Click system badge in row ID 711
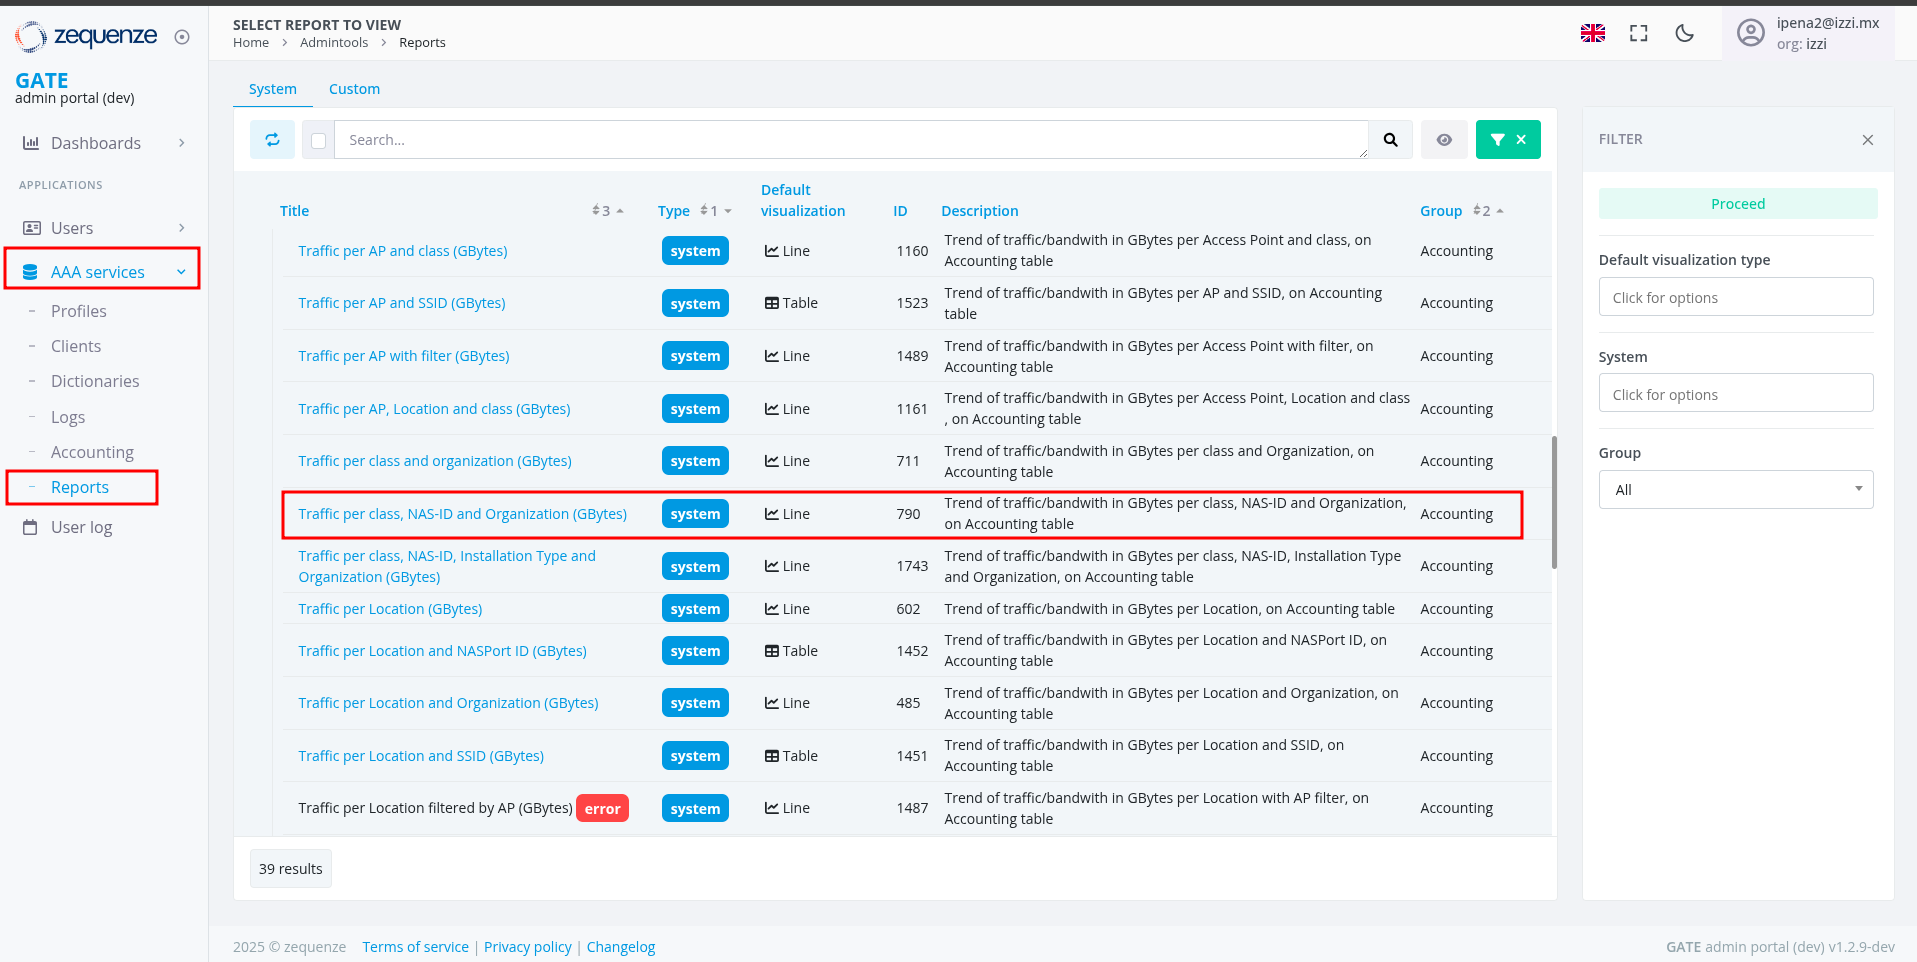Viewport: 1917px width, 962px height. [695, 461]
